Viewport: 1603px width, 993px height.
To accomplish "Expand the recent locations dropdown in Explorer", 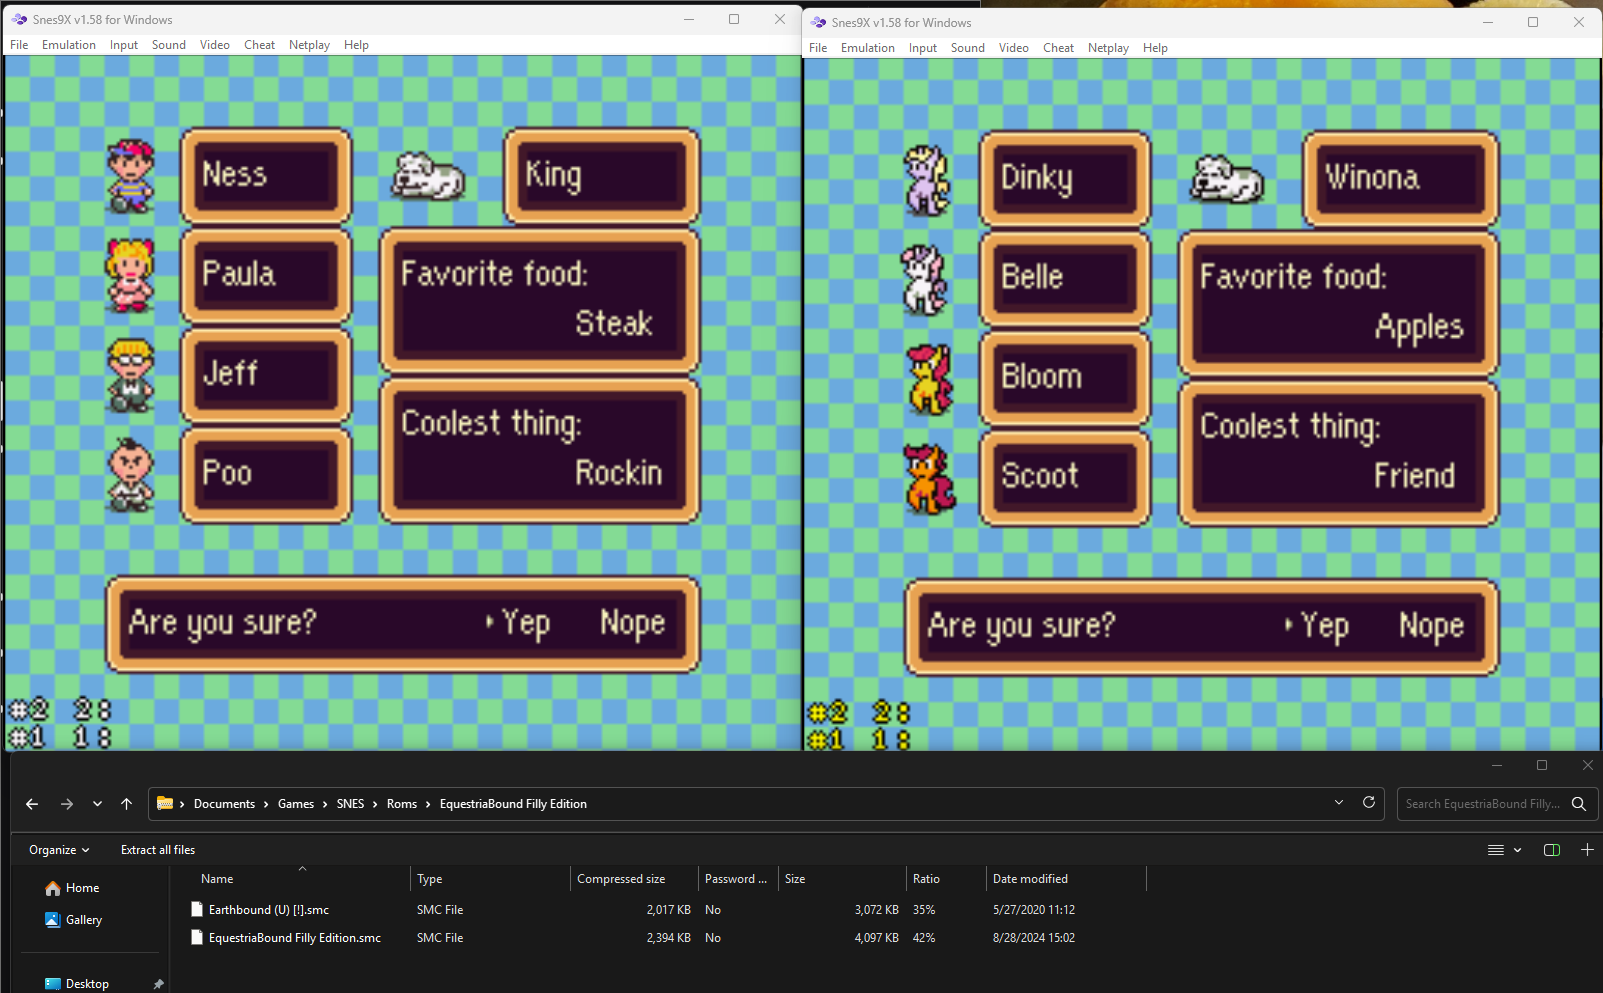I will (x=97, y=804).
